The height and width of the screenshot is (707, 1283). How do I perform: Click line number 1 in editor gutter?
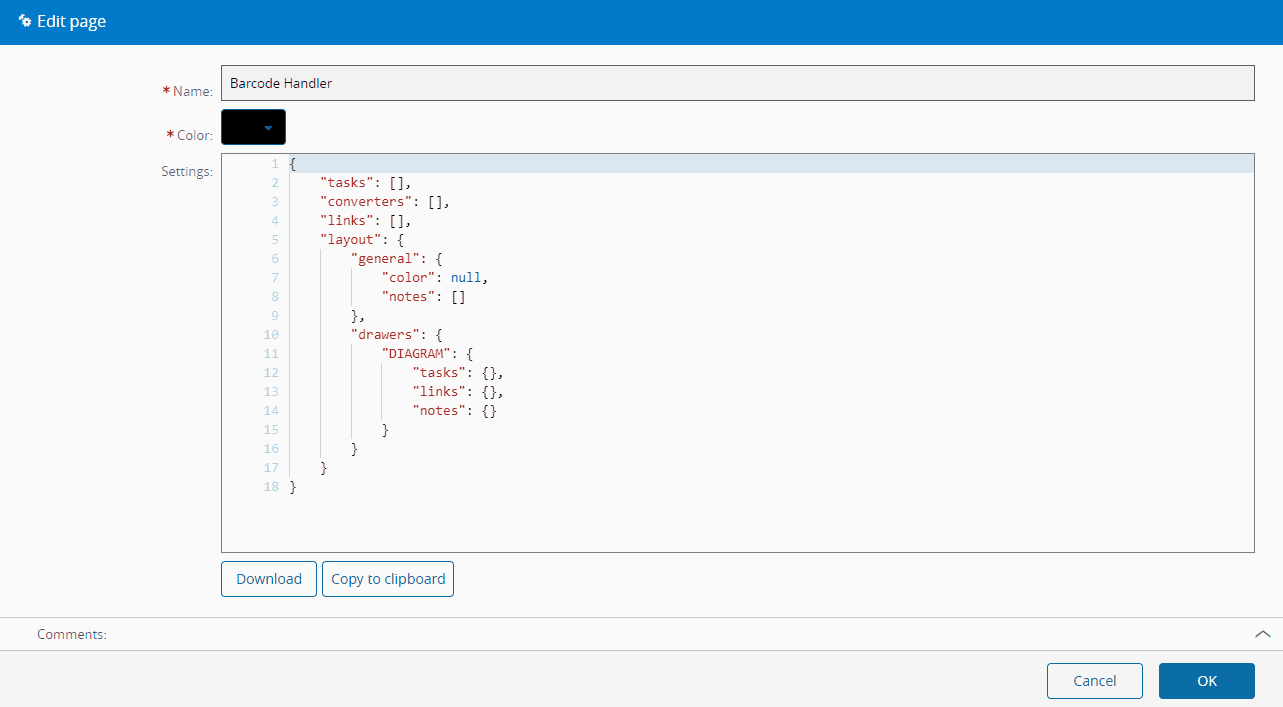pyautogui.click(x=274, y=164)
